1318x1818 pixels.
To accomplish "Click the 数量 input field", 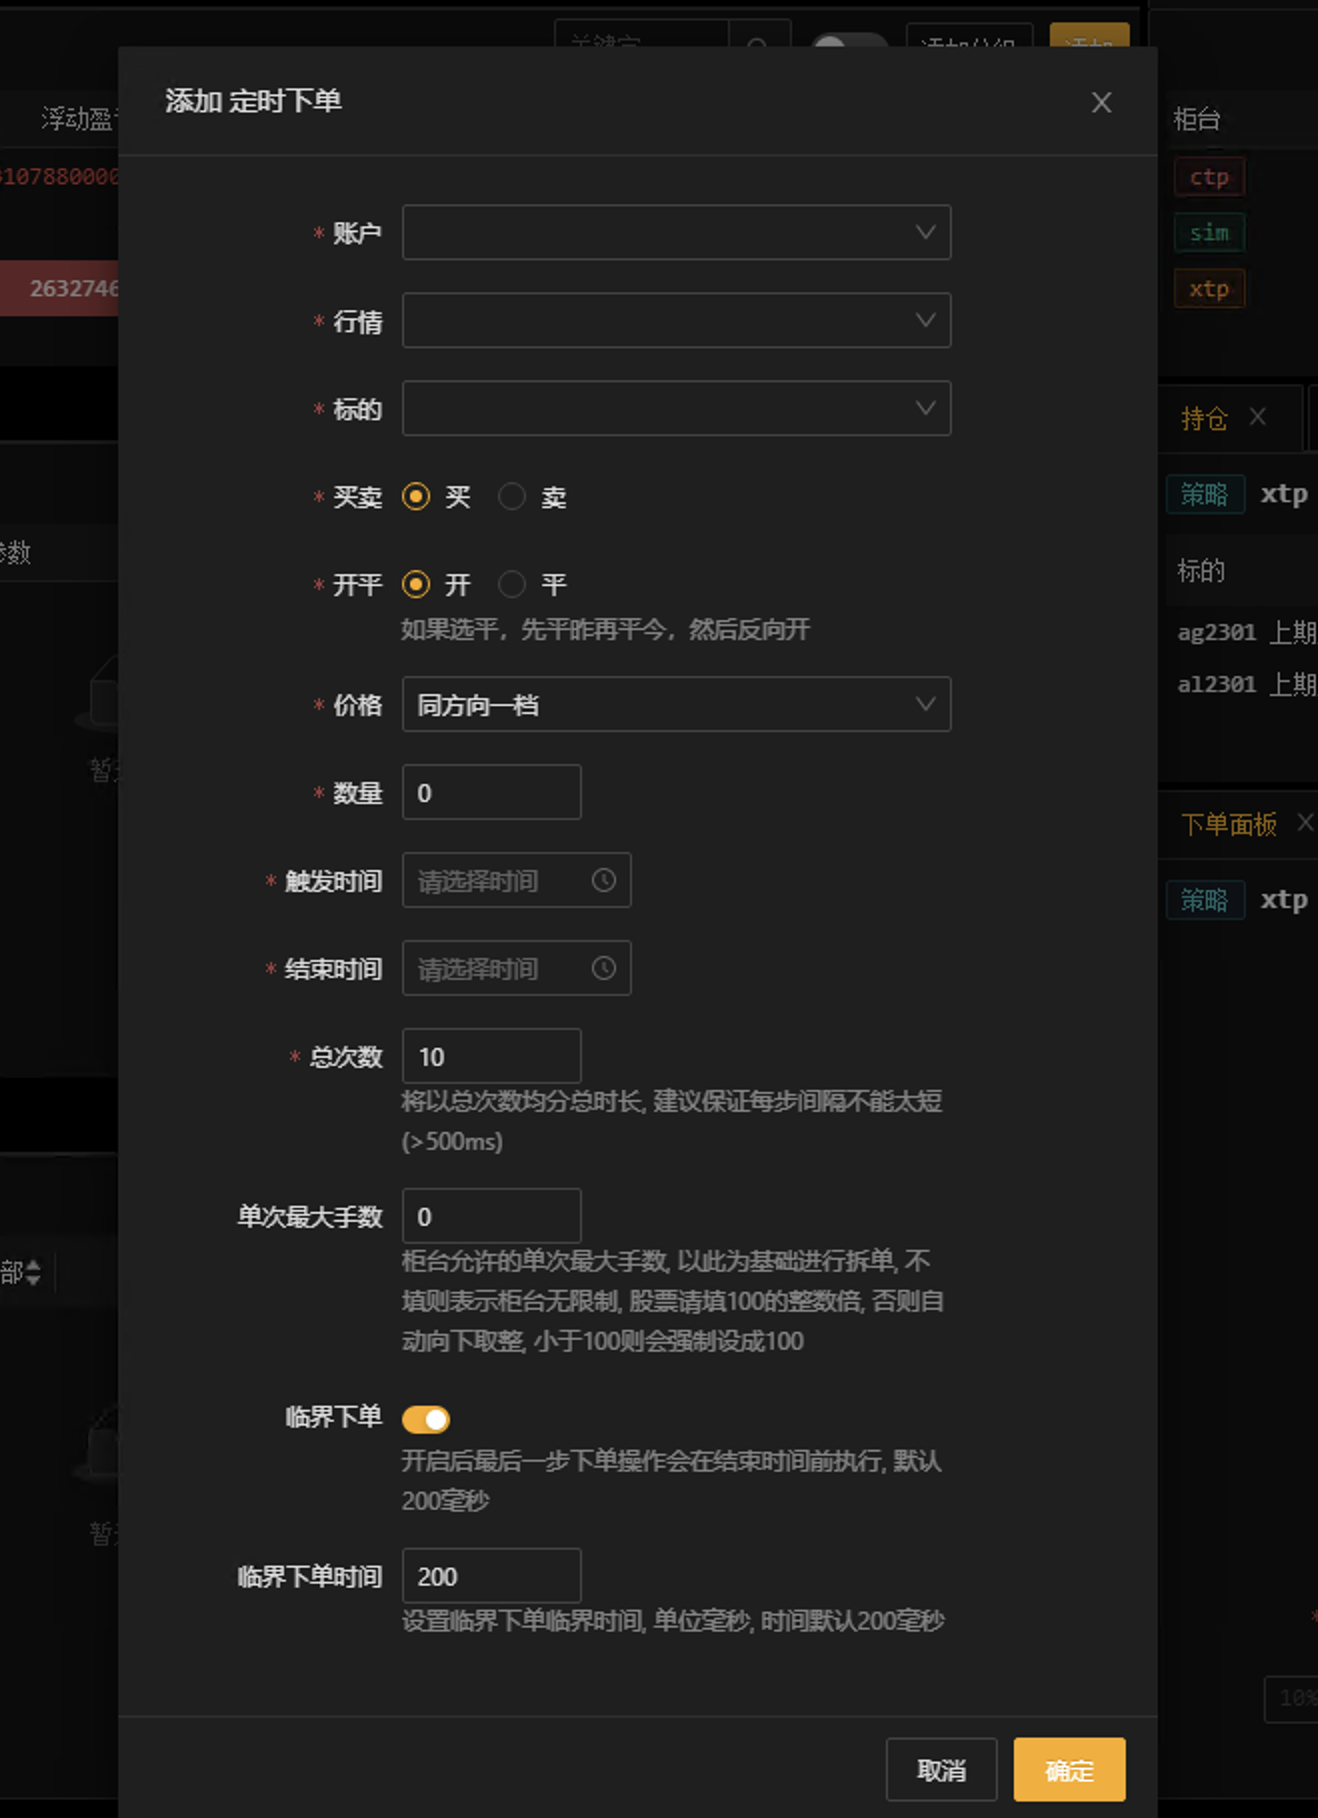I will (491, 792).
